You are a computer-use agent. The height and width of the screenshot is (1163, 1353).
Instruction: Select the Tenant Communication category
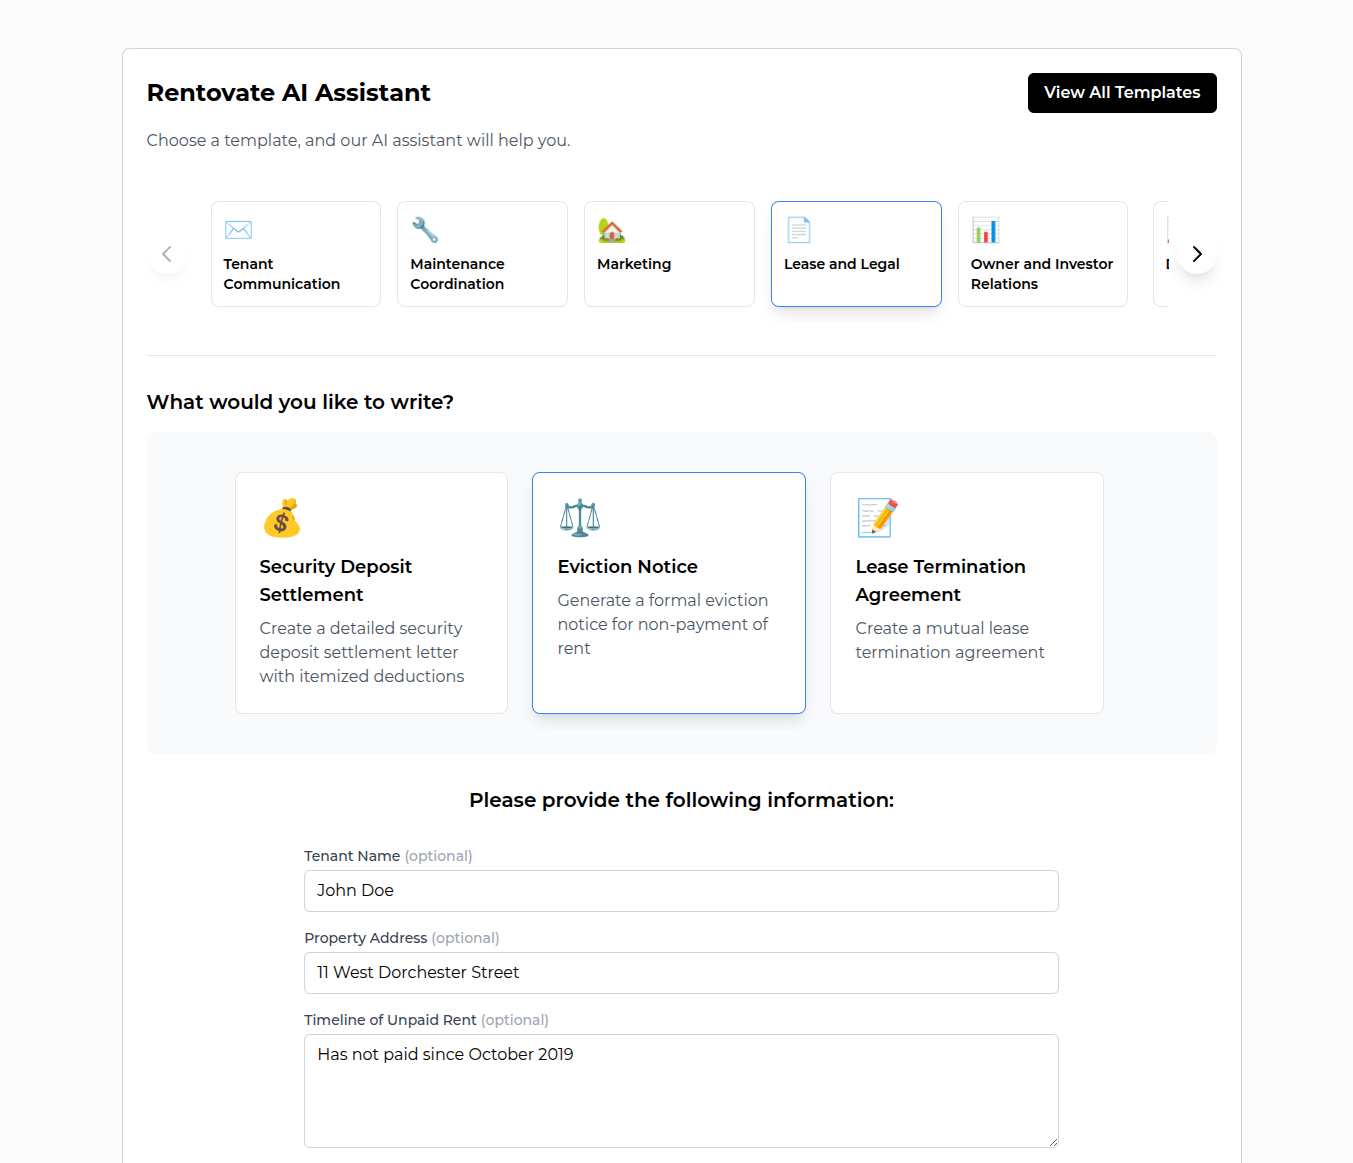click(x=296, y=254)
